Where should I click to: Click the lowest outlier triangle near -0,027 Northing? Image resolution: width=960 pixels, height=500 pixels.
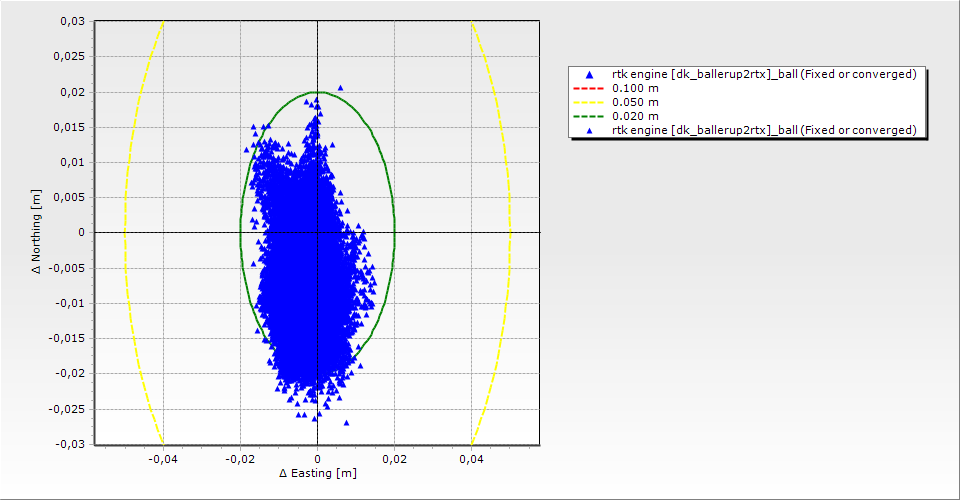347,422
